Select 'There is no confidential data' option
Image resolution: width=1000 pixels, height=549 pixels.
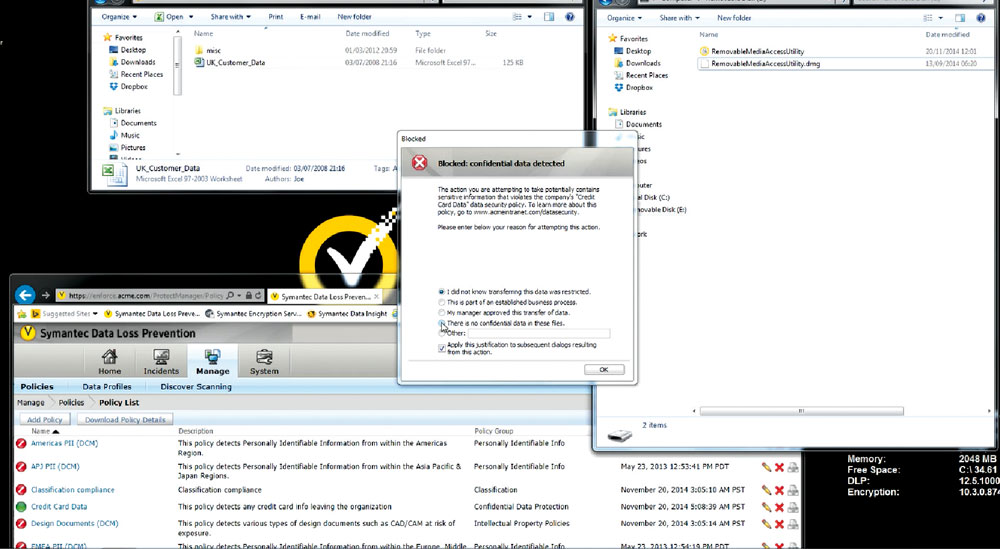click(441, 323)
